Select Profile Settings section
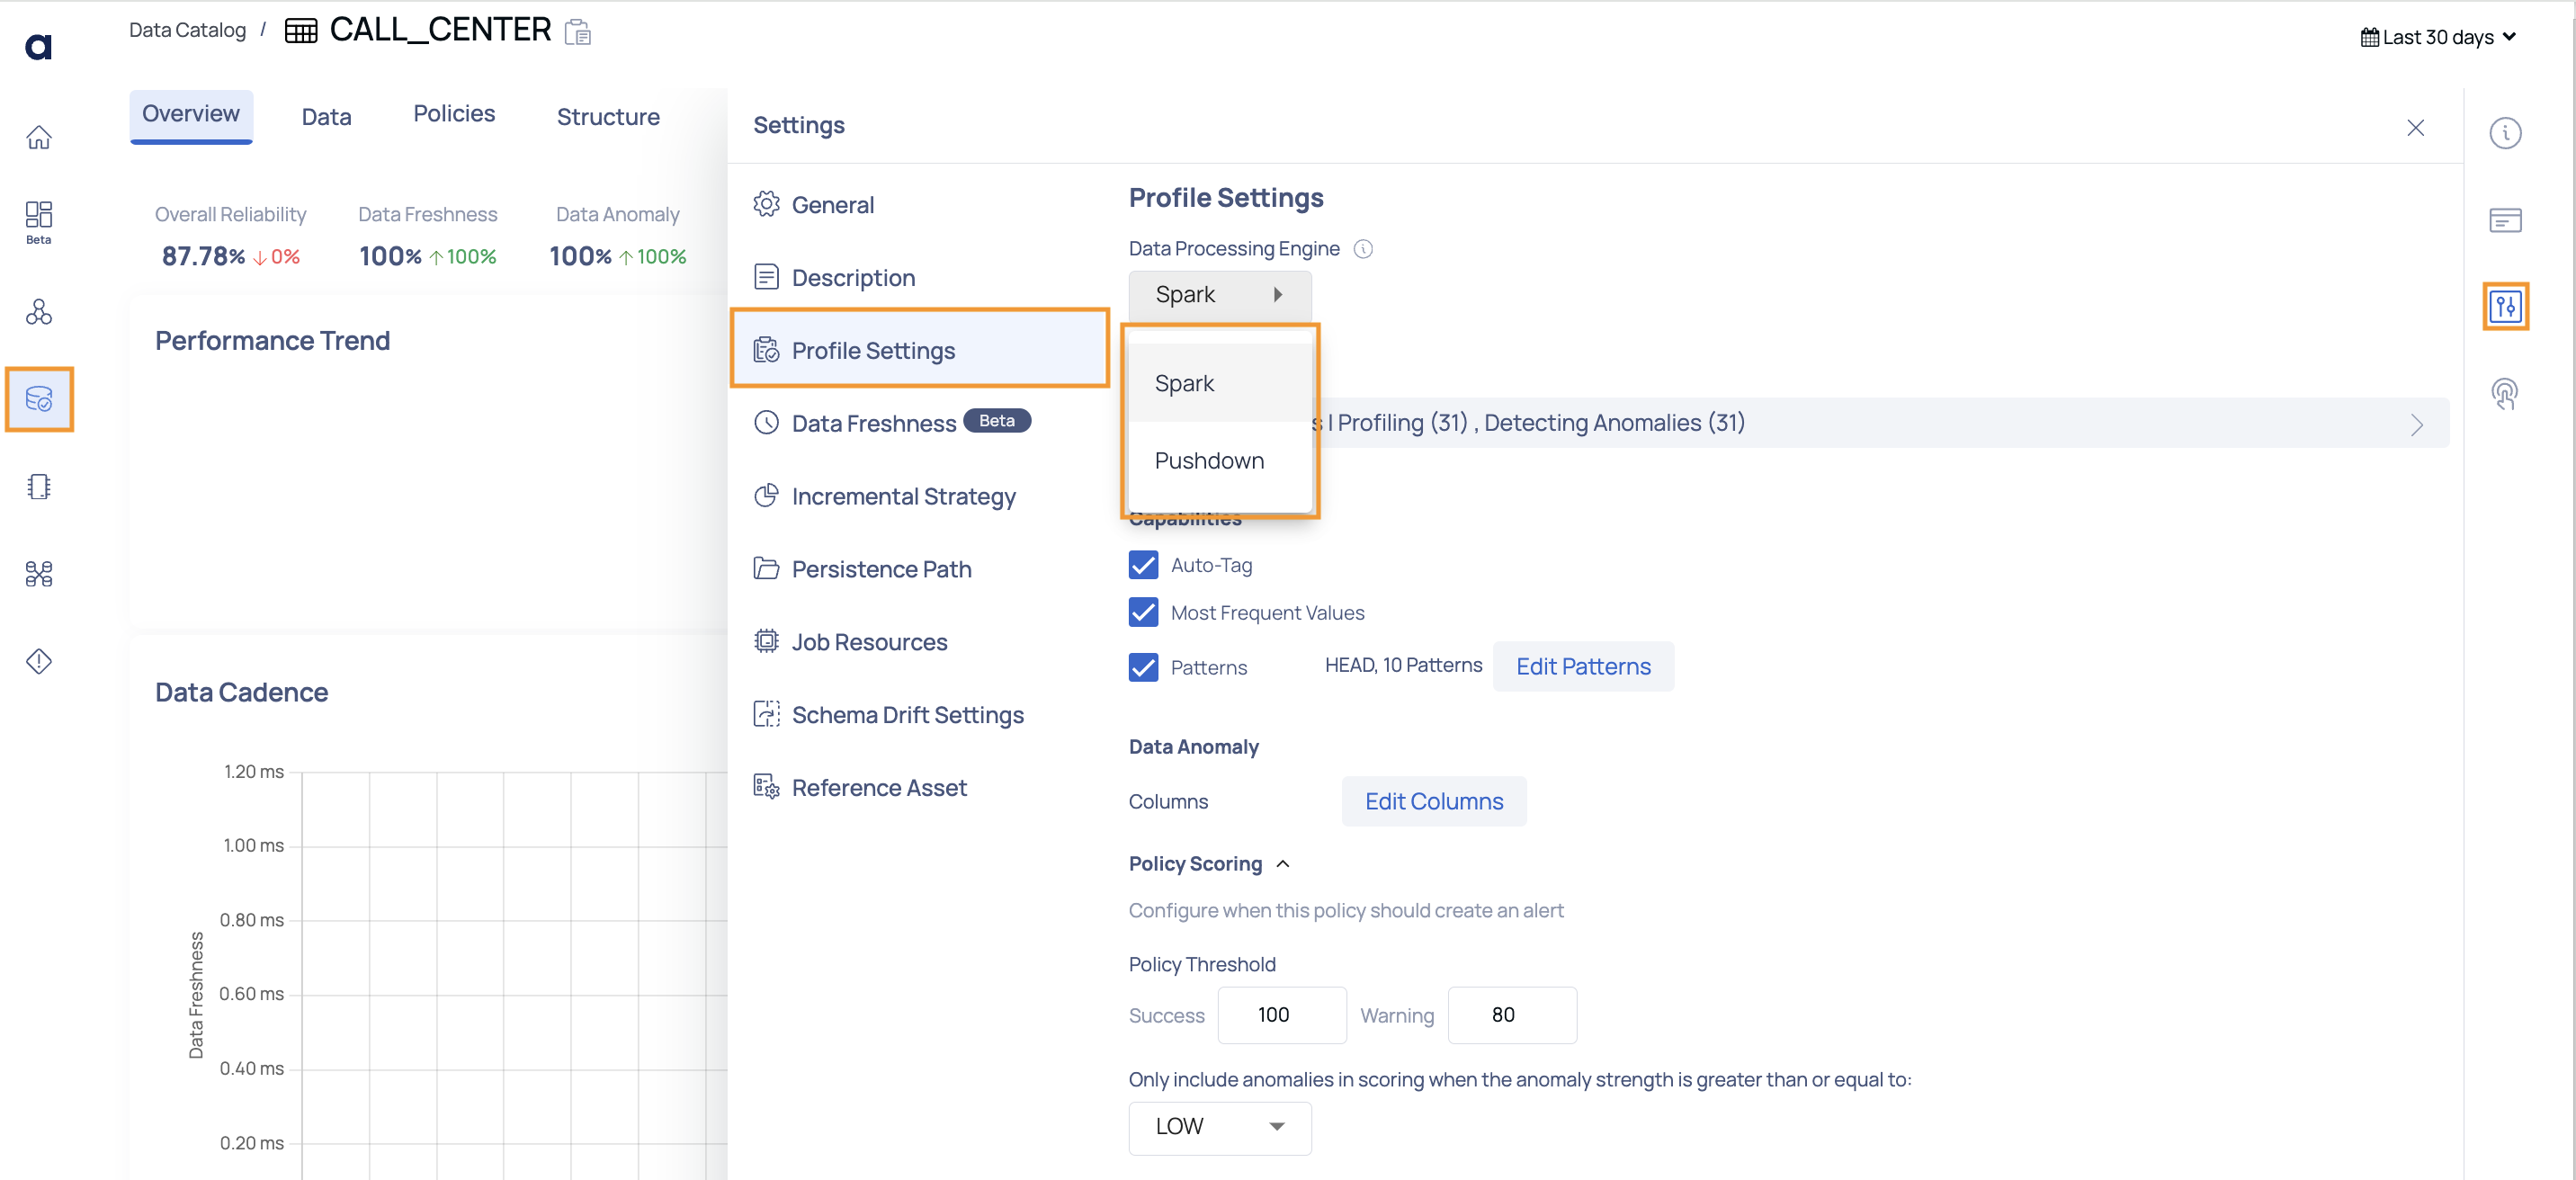Viewport: 2576px width, 1180px height. [x=920, y=349]
